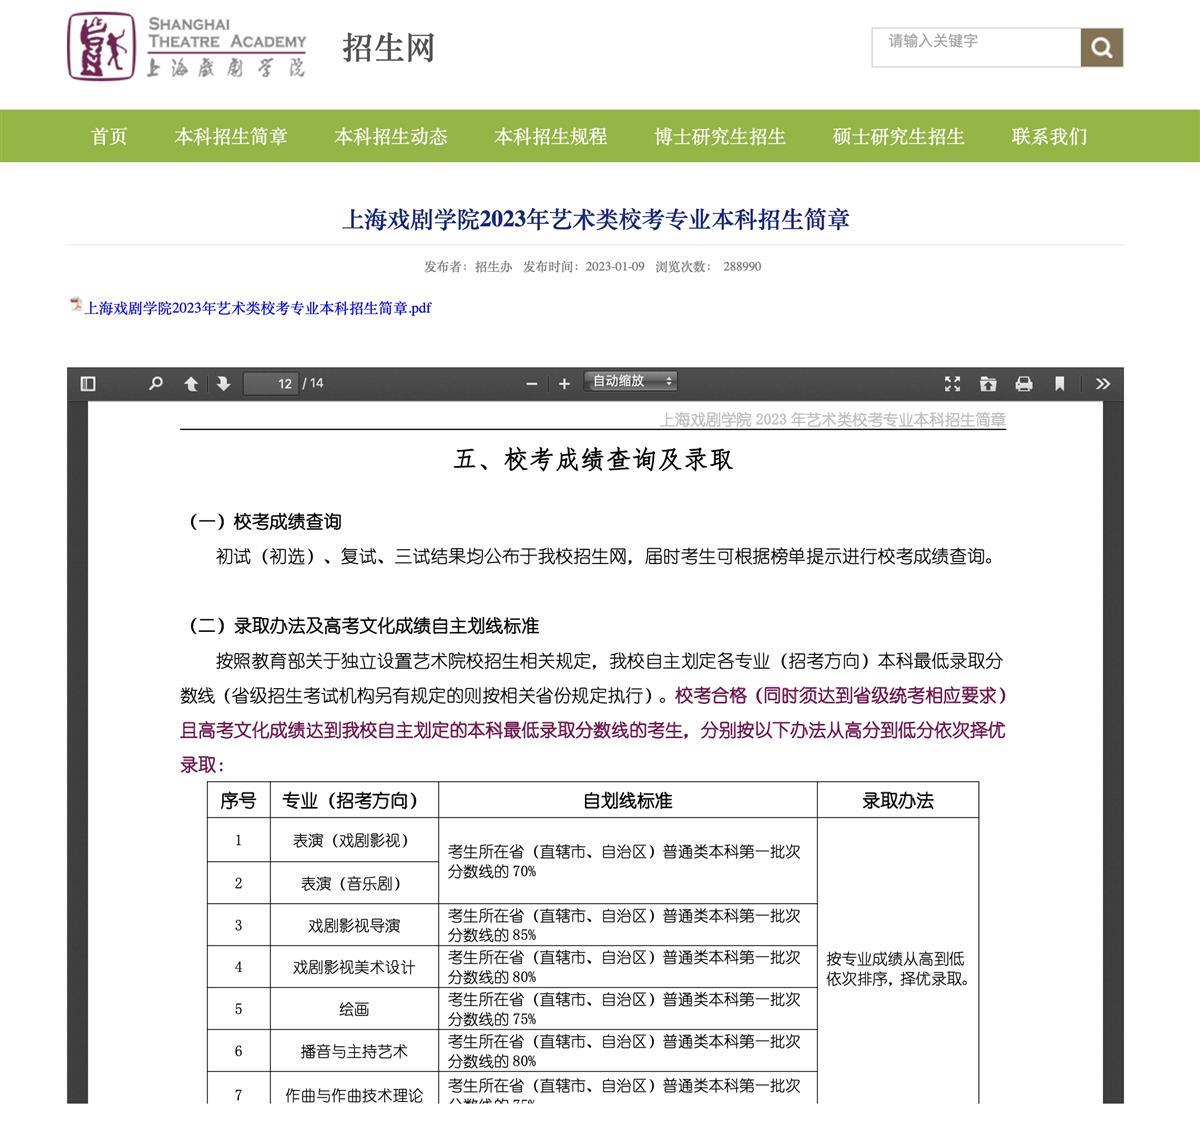Print the PDF document
1200x1136 pixels.
click(1024, 384)
